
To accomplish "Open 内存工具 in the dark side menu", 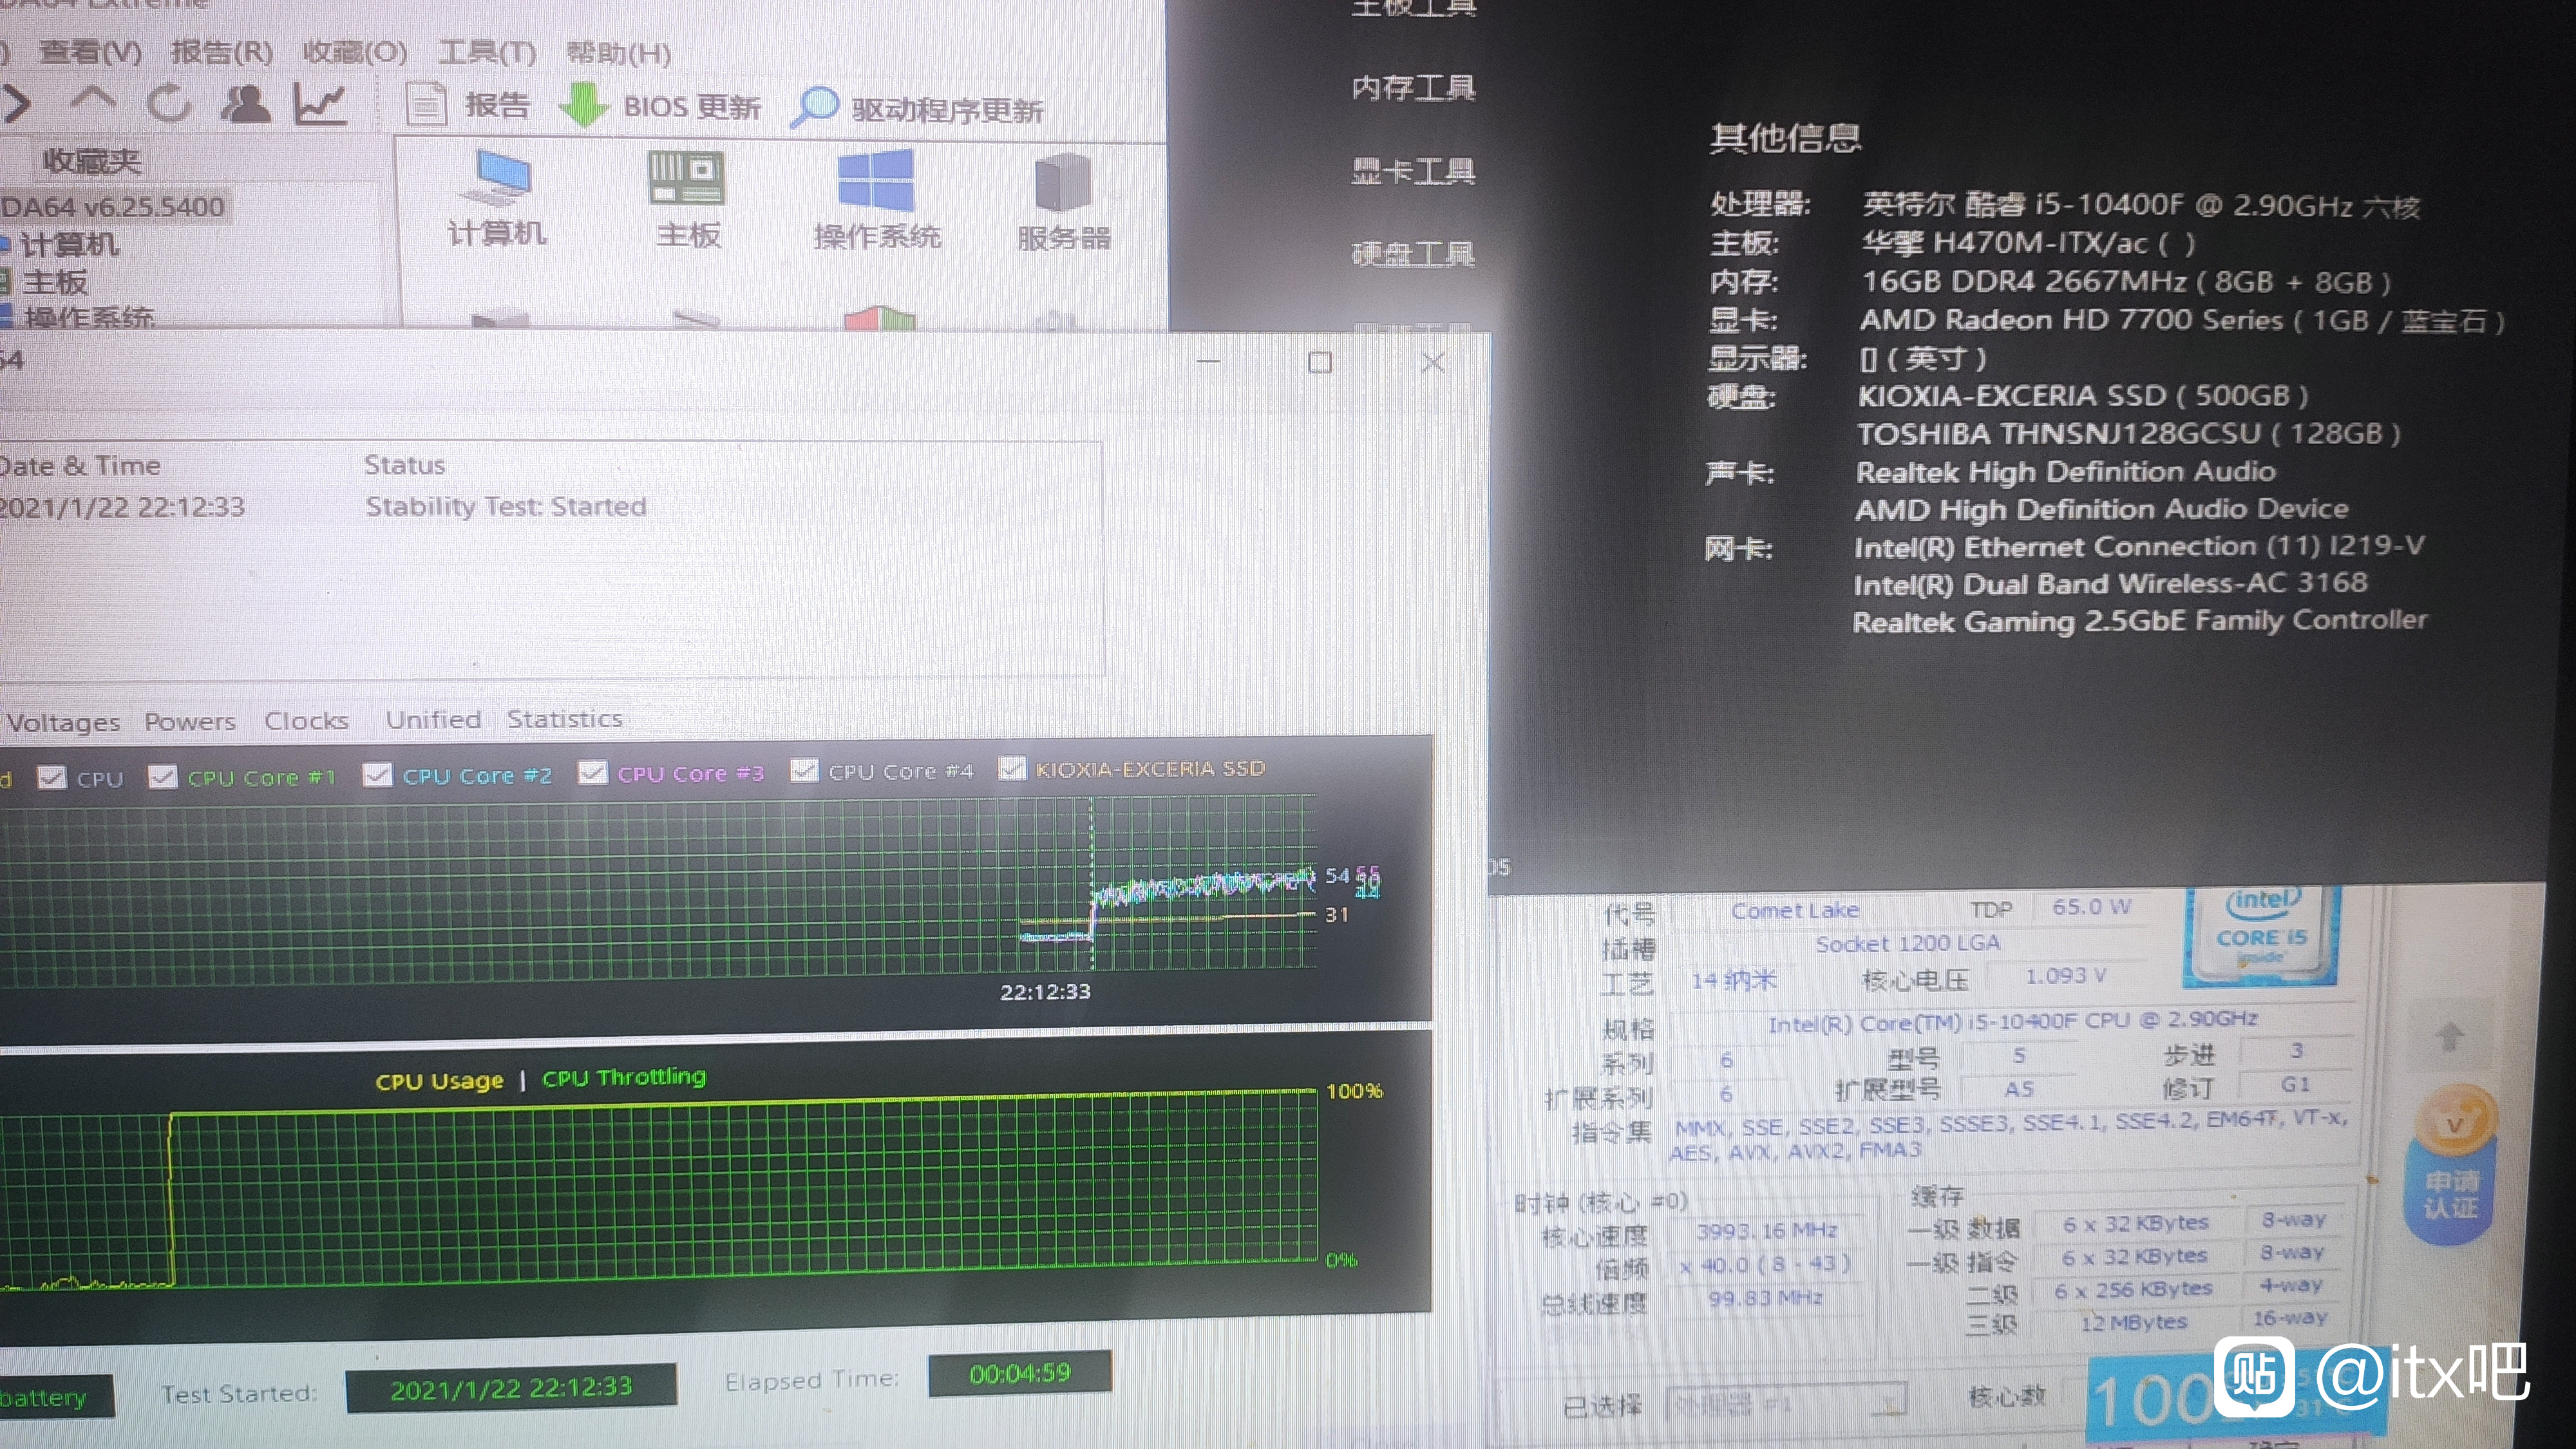I will tap(1413, 88).
